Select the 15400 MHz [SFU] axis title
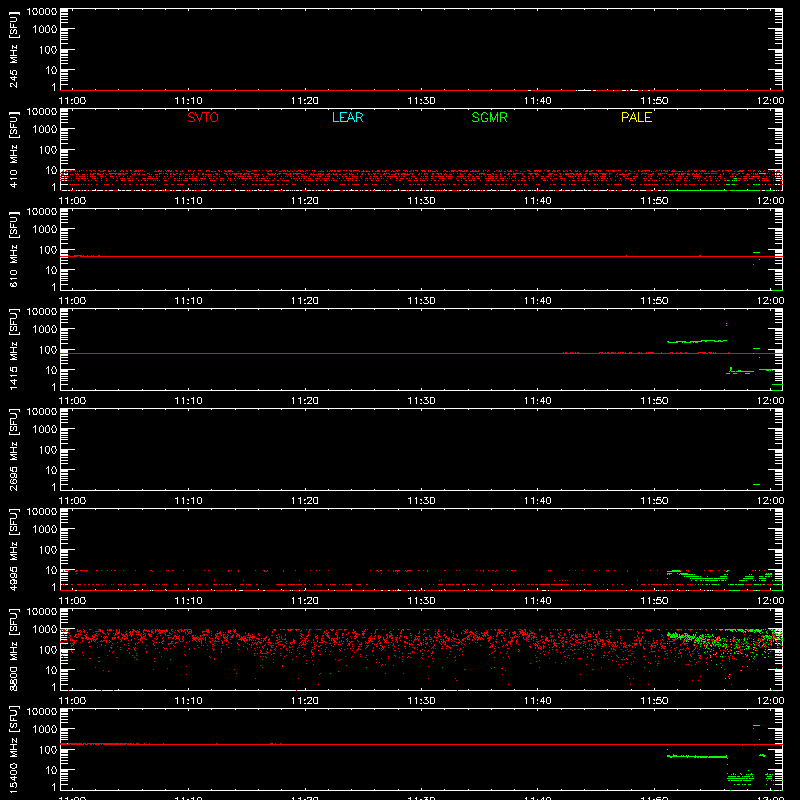 click(13, 749)
